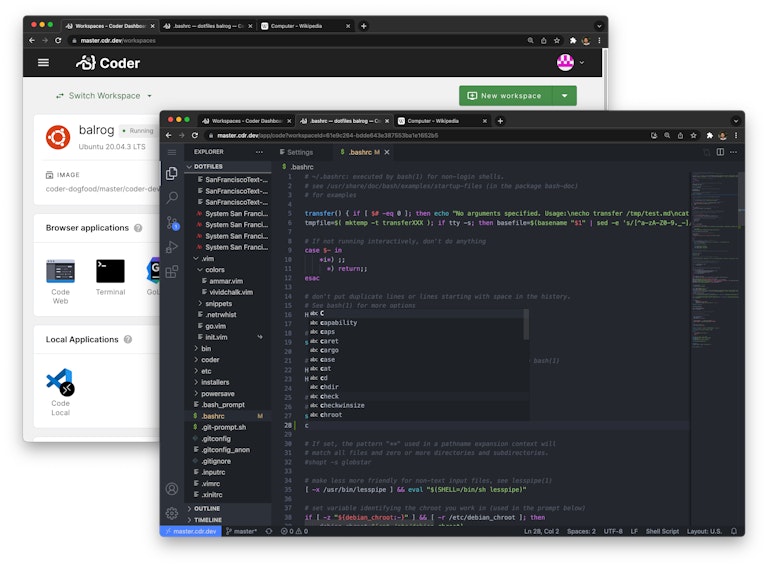Launch the Terminal application in Coder dashboard
This screenshot has height=567, width=768.
[110, 278]
